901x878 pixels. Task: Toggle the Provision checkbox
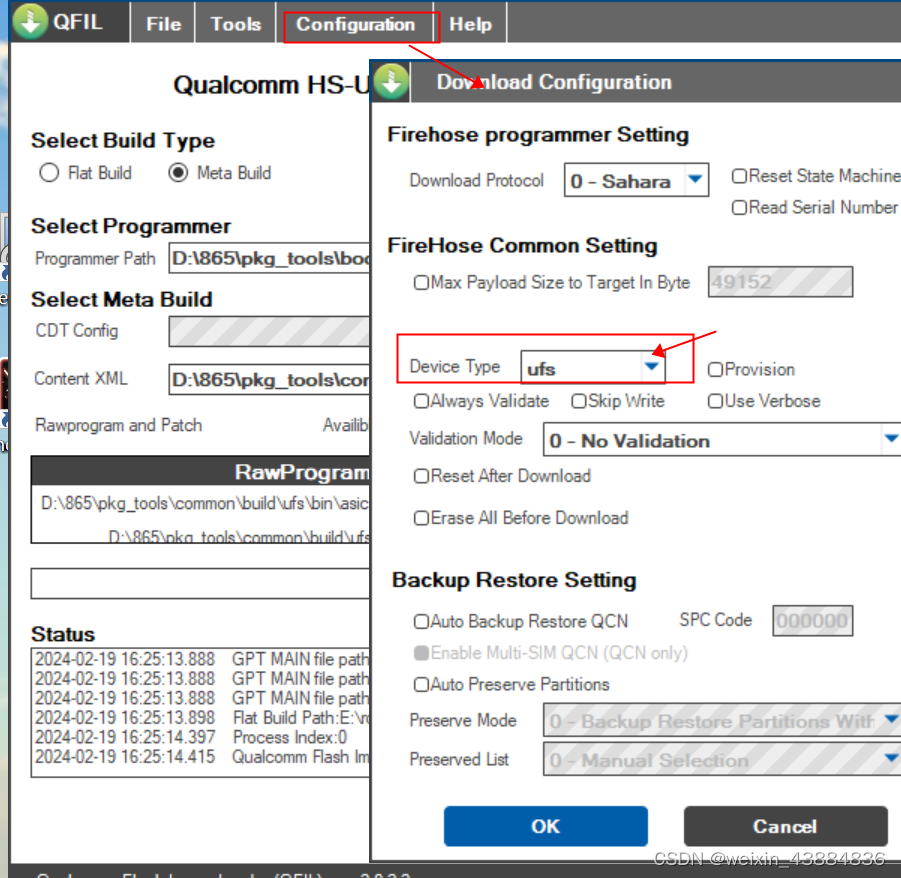pyautogui.click(x=715, y=369)
